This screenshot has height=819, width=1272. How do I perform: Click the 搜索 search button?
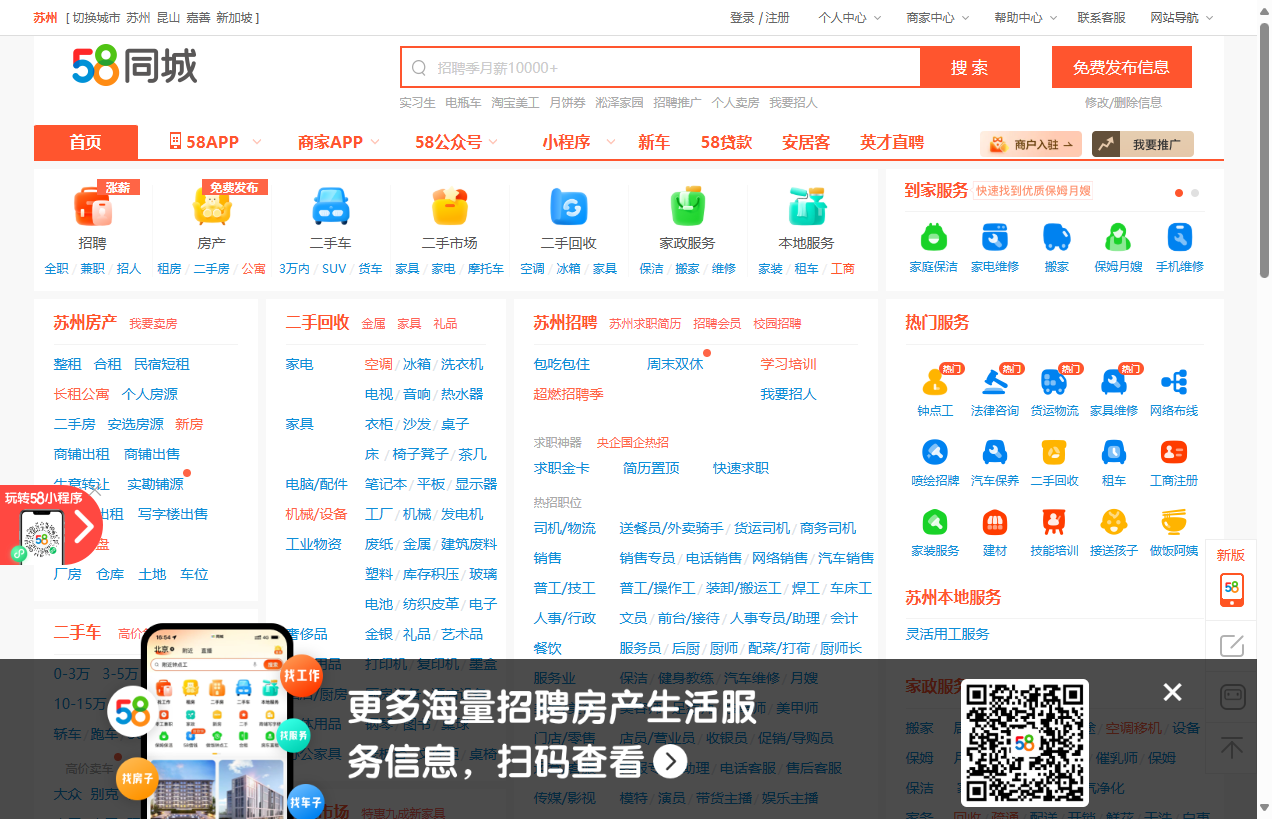click(968, 66)
